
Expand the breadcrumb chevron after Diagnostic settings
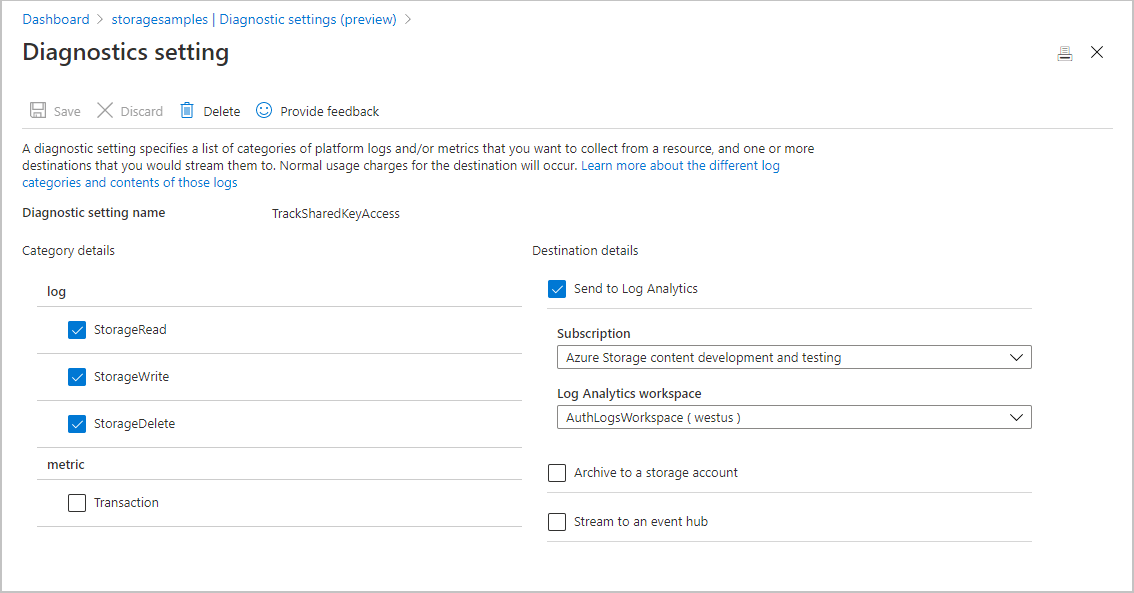click(x=407, y=18)
